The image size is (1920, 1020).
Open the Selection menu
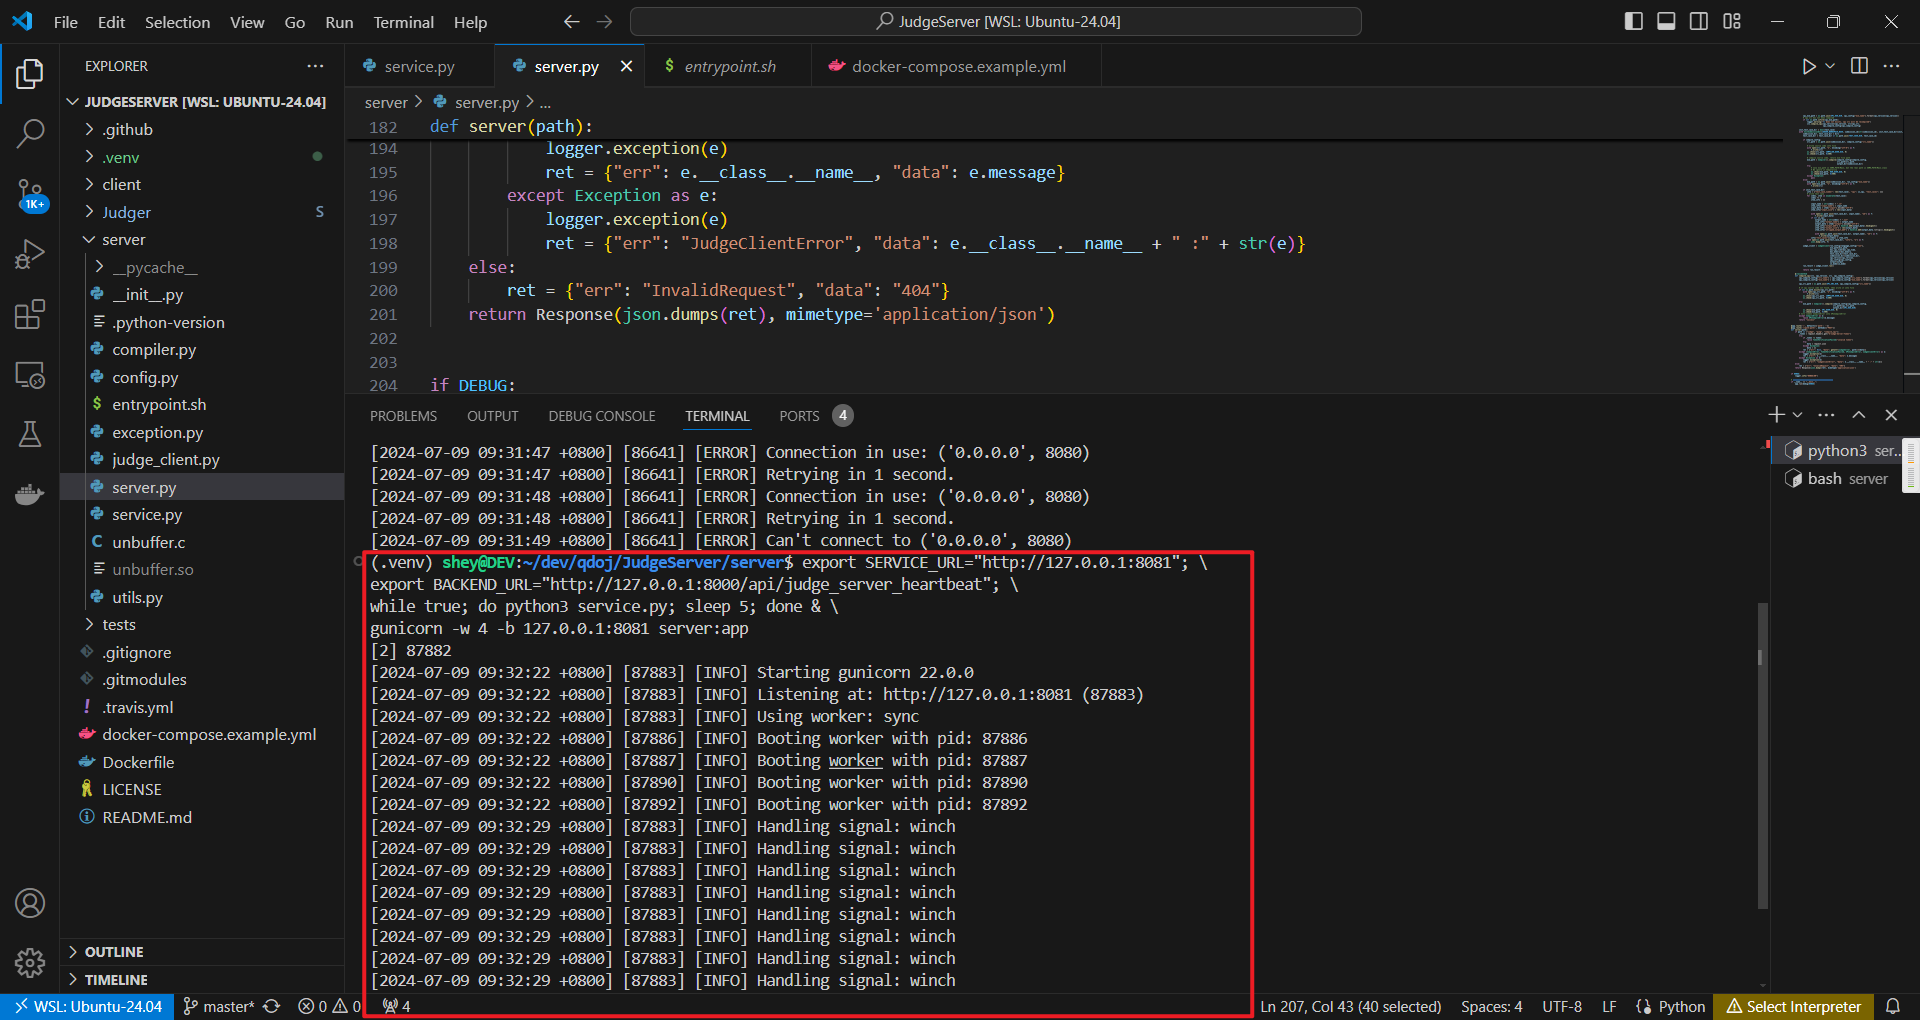pyautogui.click(x=177, y=22)
